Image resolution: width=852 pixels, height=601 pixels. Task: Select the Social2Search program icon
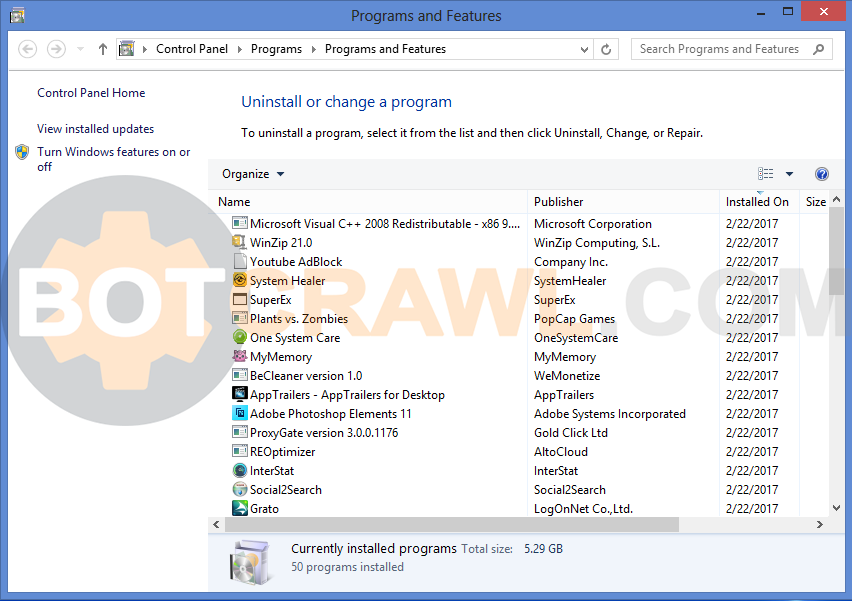pos(240,489)
